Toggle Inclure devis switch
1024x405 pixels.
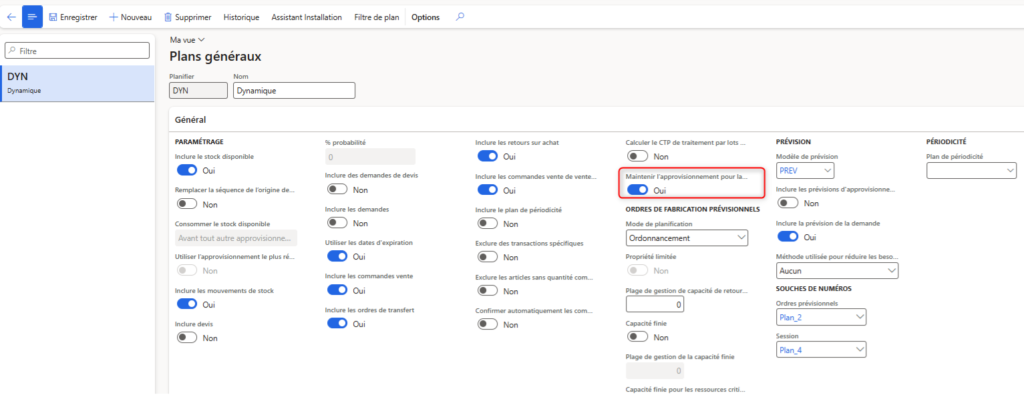click(187, 338)
